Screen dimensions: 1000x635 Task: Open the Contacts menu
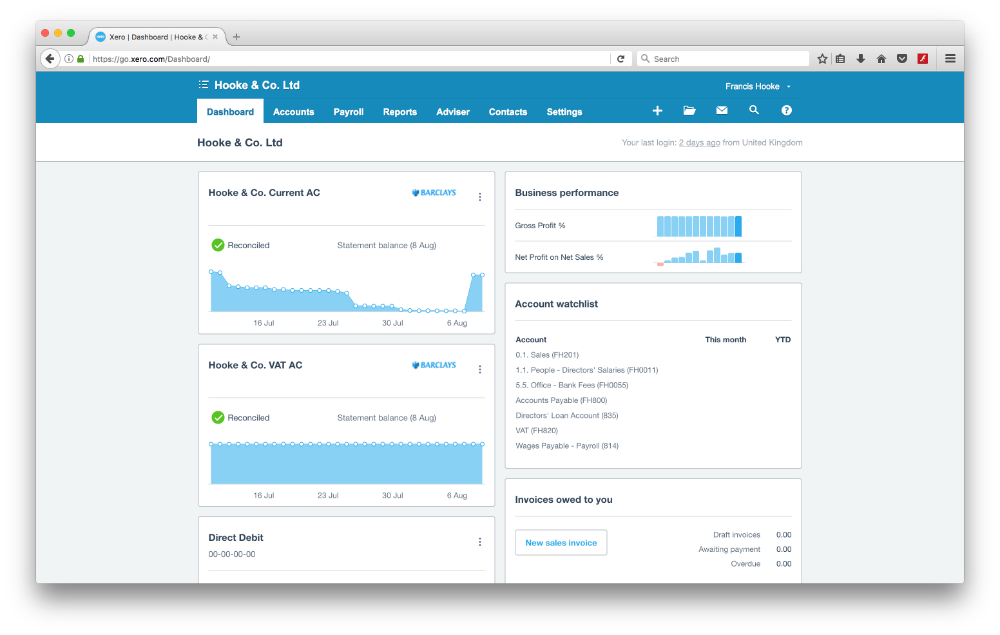[x=508, y=112]
